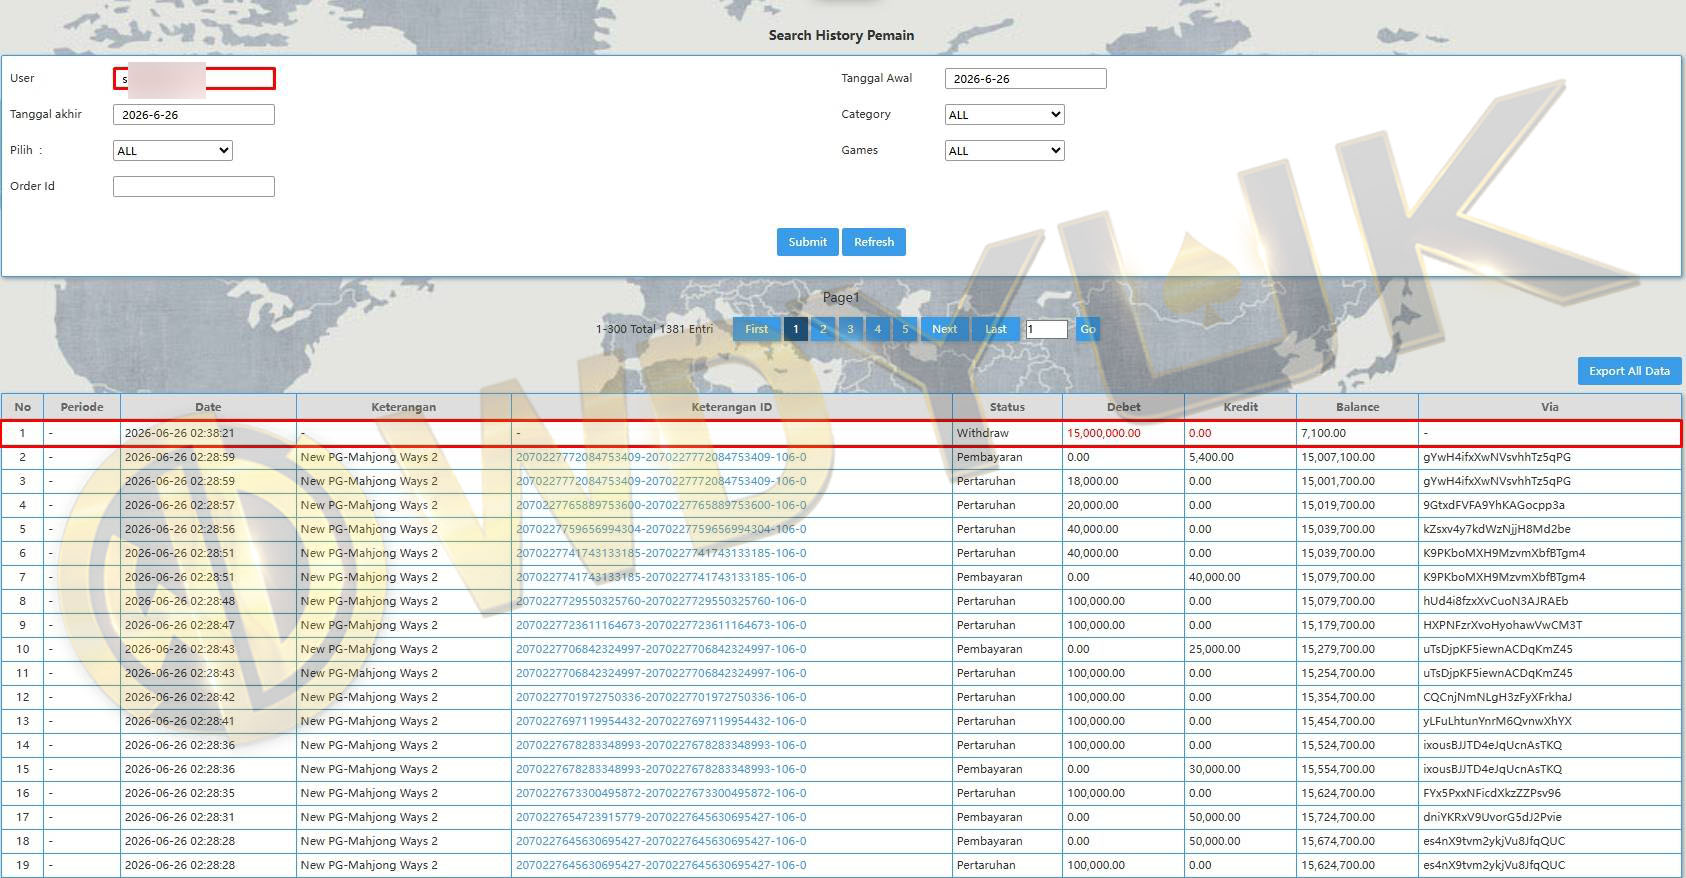
Task: Select balance value 7,100.00
Action: 1324,433
